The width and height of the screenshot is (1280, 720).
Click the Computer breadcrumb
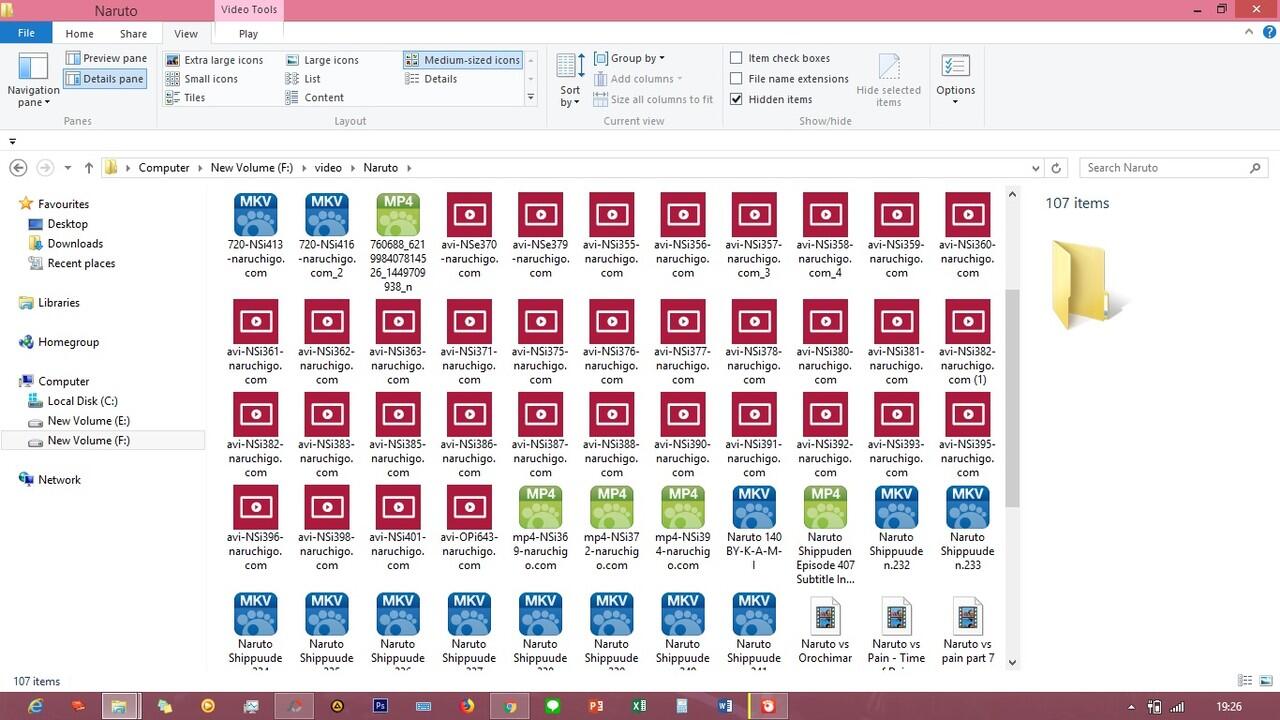(x=164, y=168)
